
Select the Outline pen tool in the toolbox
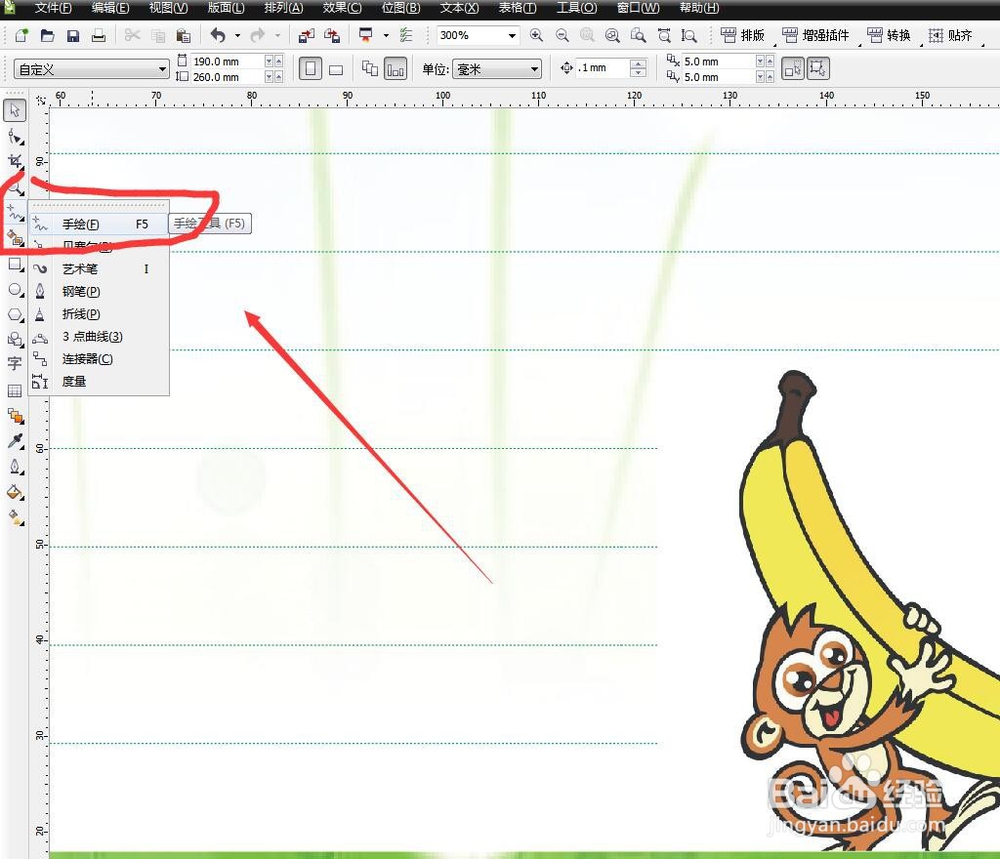[15, 466]
